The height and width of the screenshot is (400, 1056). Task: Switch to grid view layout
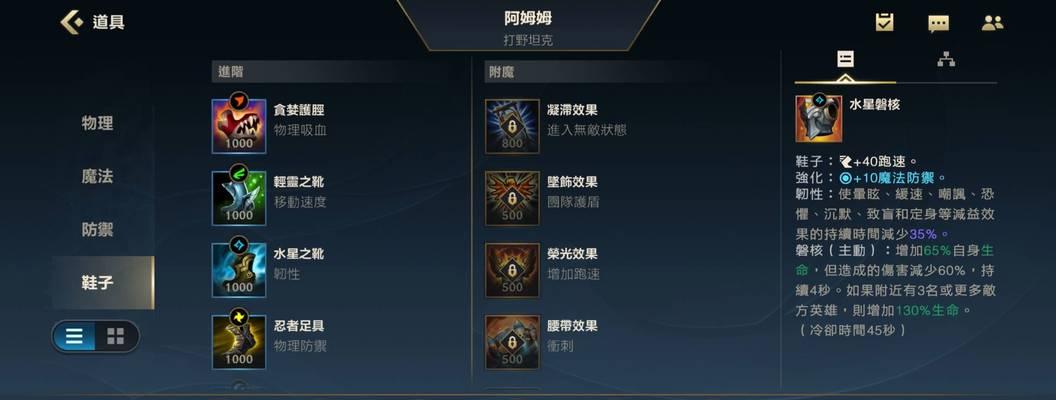(116, 336)
